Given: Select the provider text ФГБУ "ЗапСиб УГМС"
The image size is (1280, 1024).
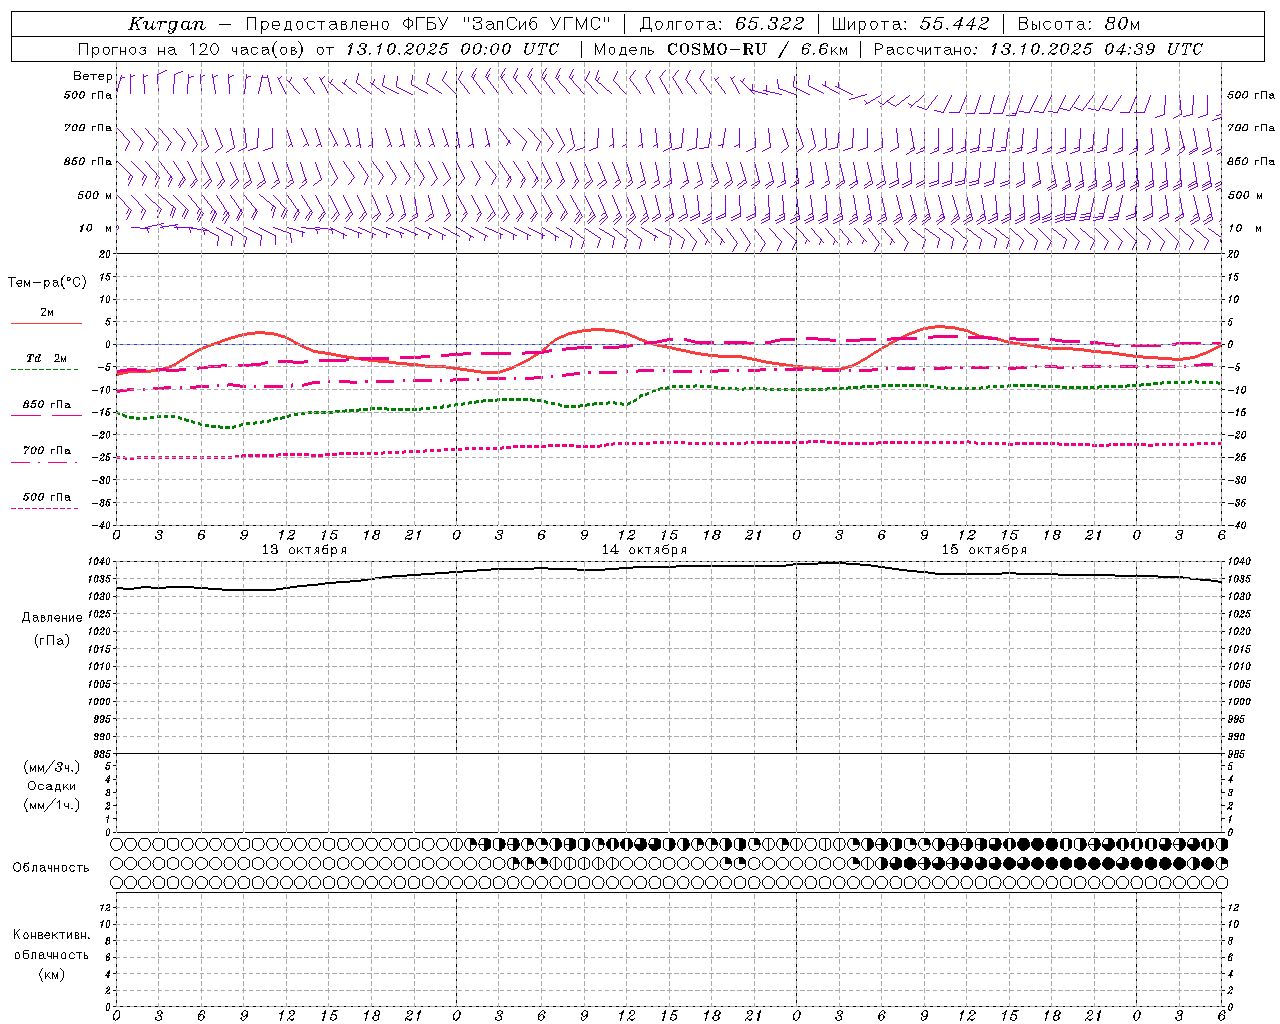Looking at the screenshot, I should coord(508,24).
